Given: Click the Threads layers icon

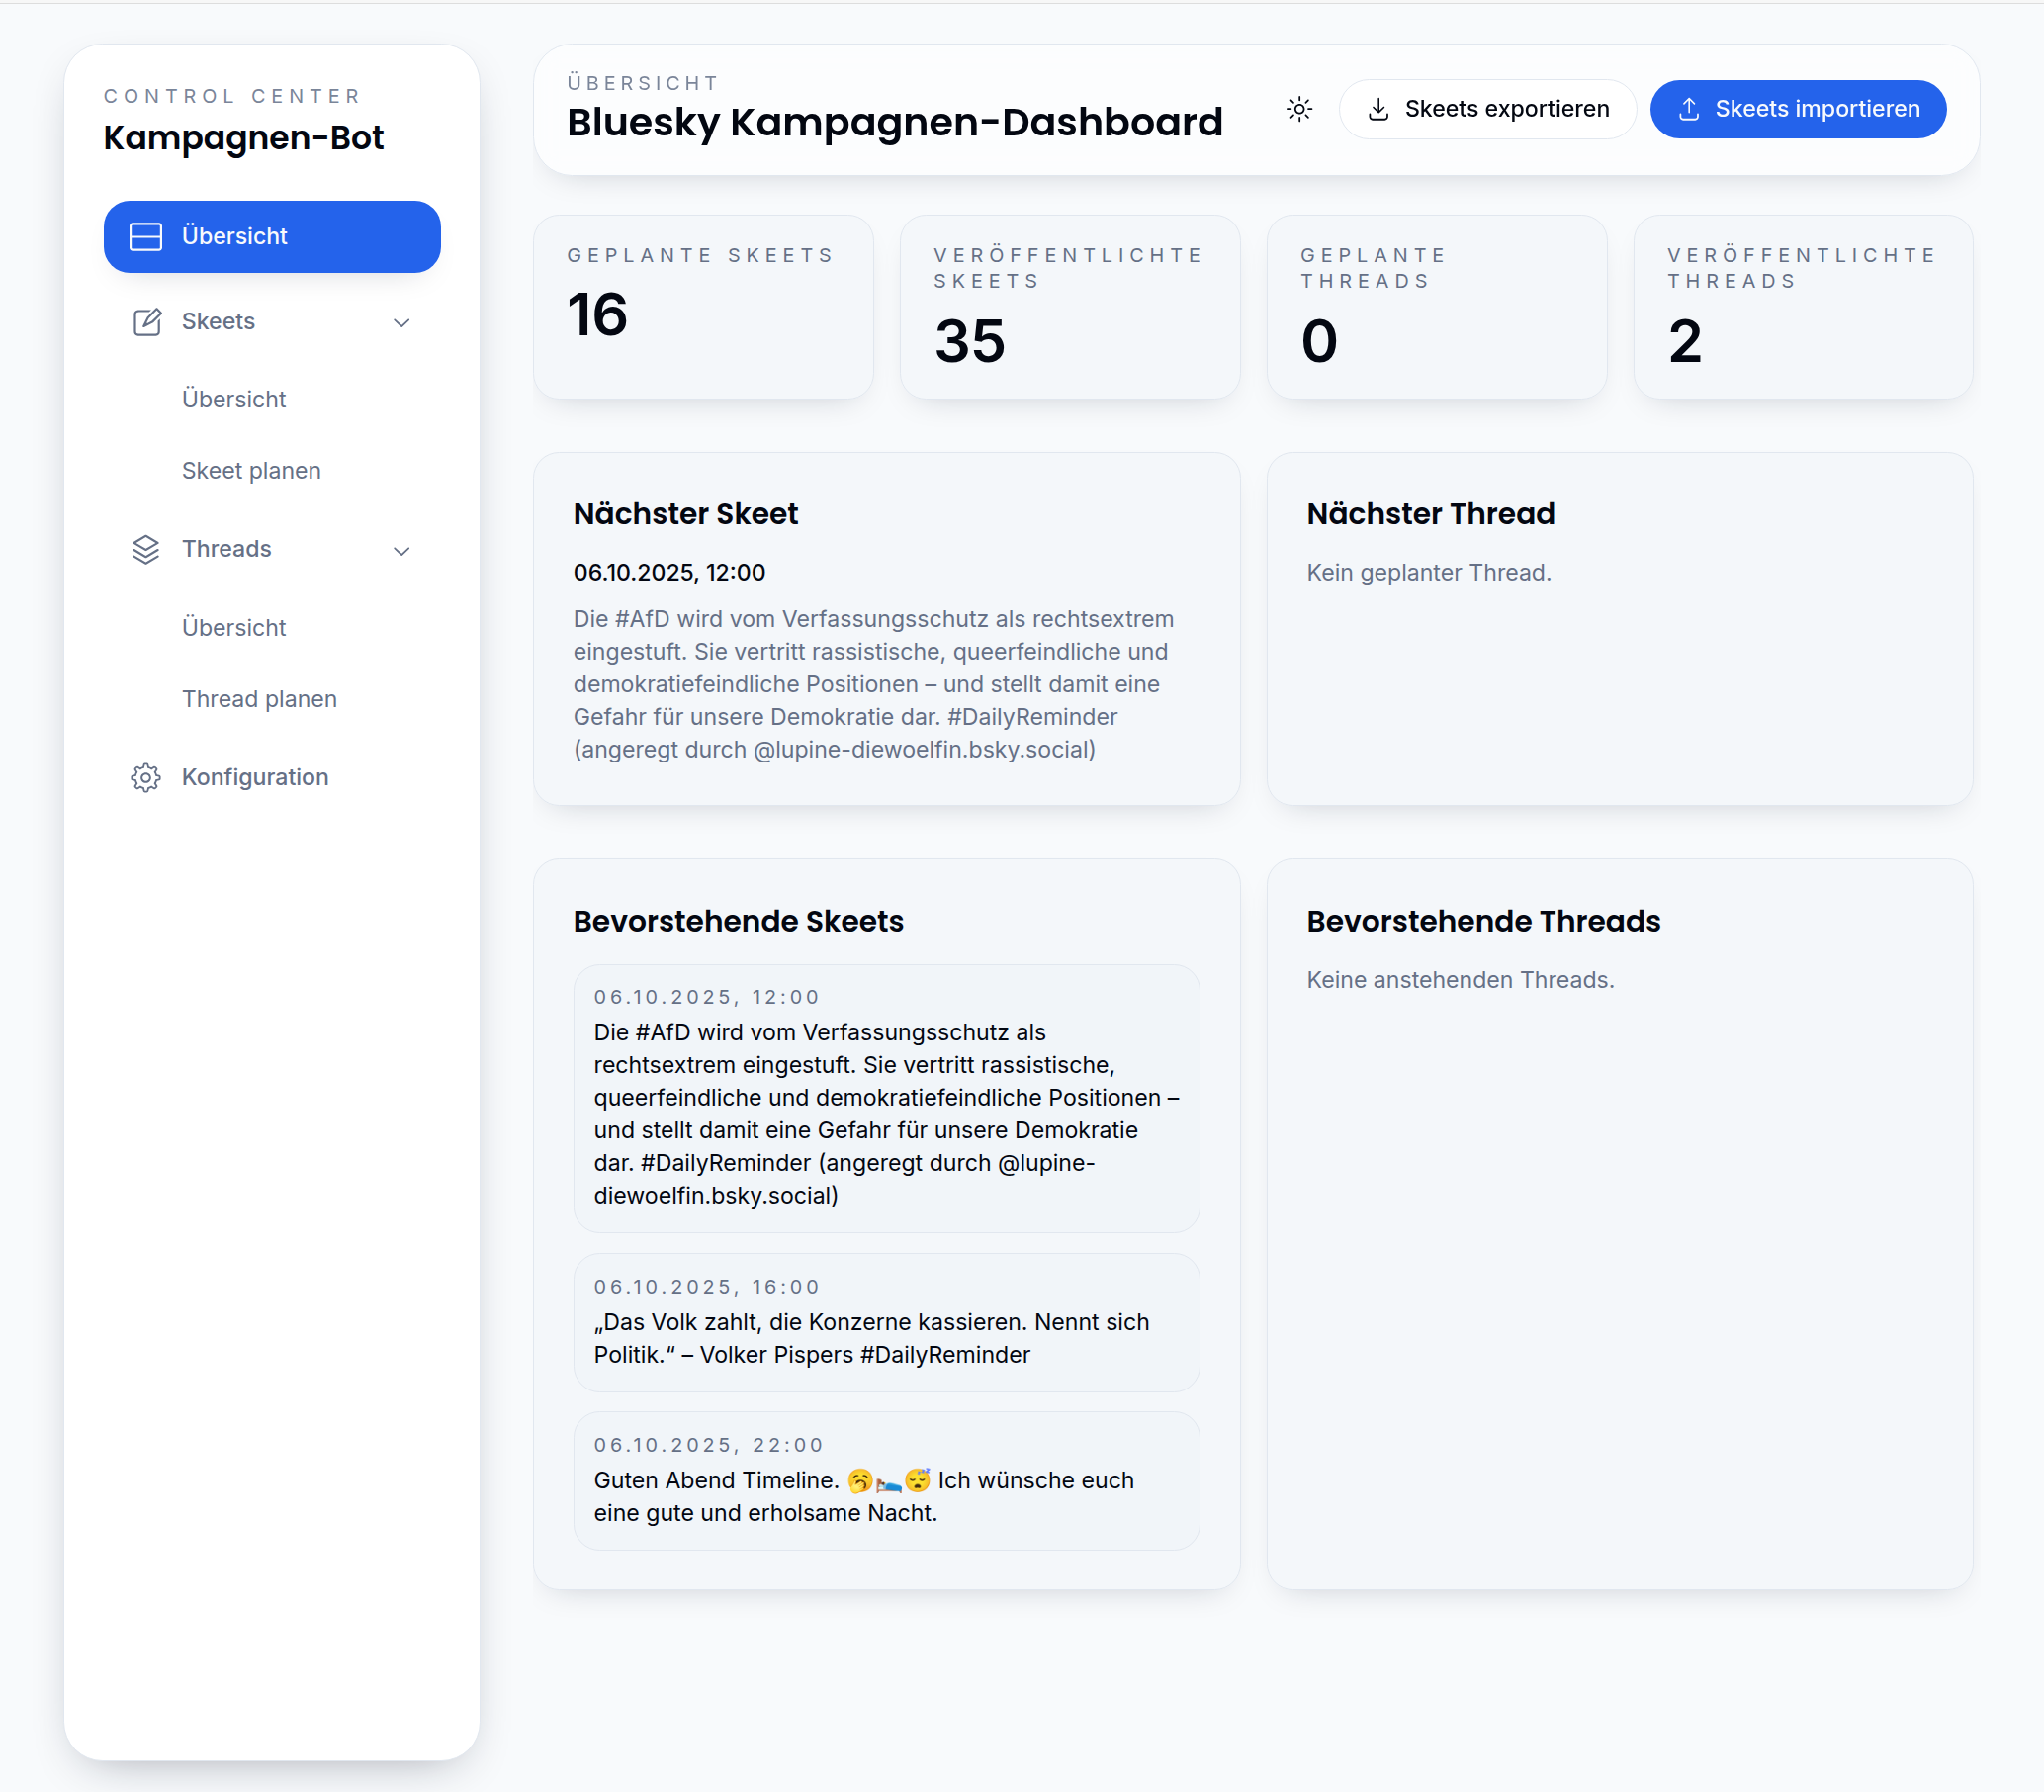Looking at the screenshot, I should [x=146, y=549].
